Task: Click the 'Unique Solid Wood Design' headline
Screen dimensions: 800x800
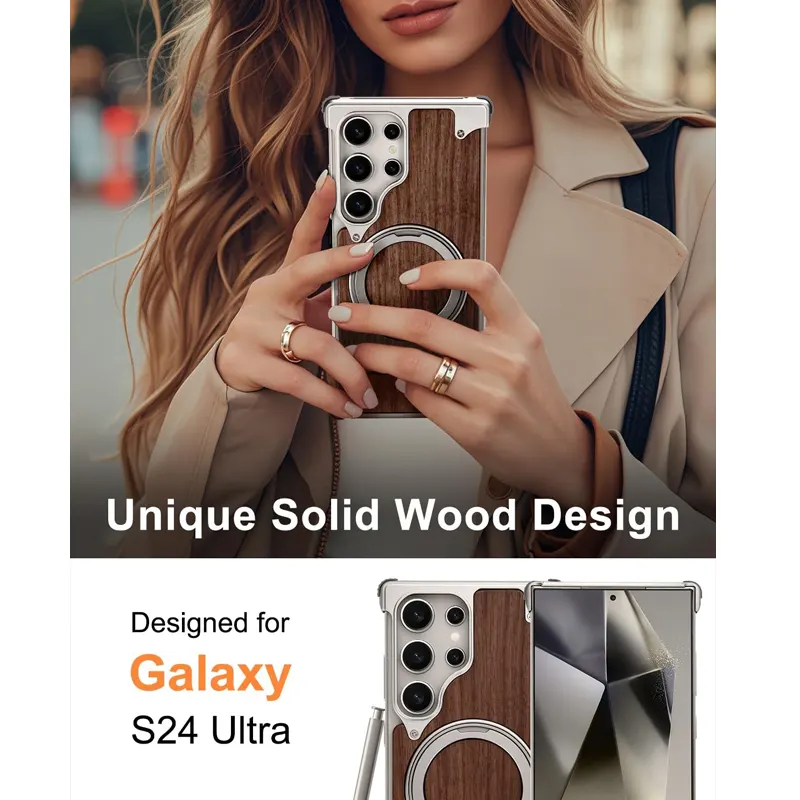Action: [393, 515]
